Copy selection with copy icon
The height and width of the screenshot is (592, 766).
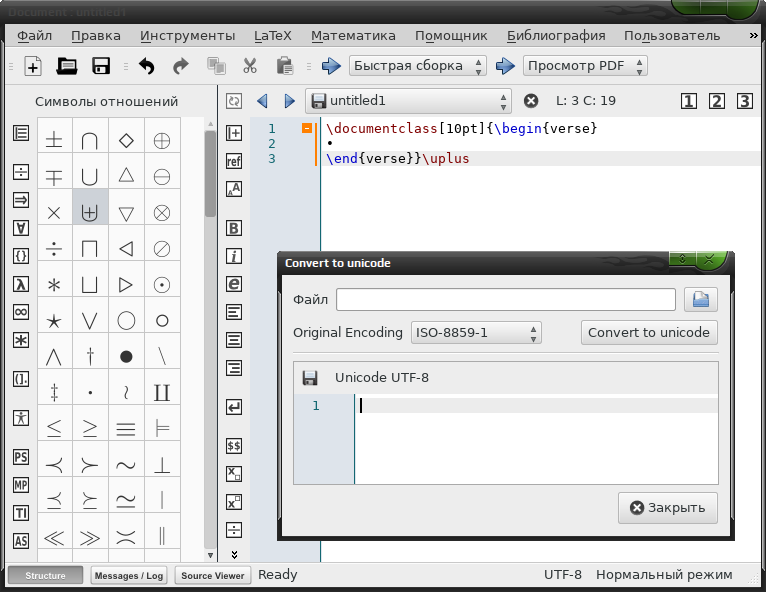pos(216,66)
